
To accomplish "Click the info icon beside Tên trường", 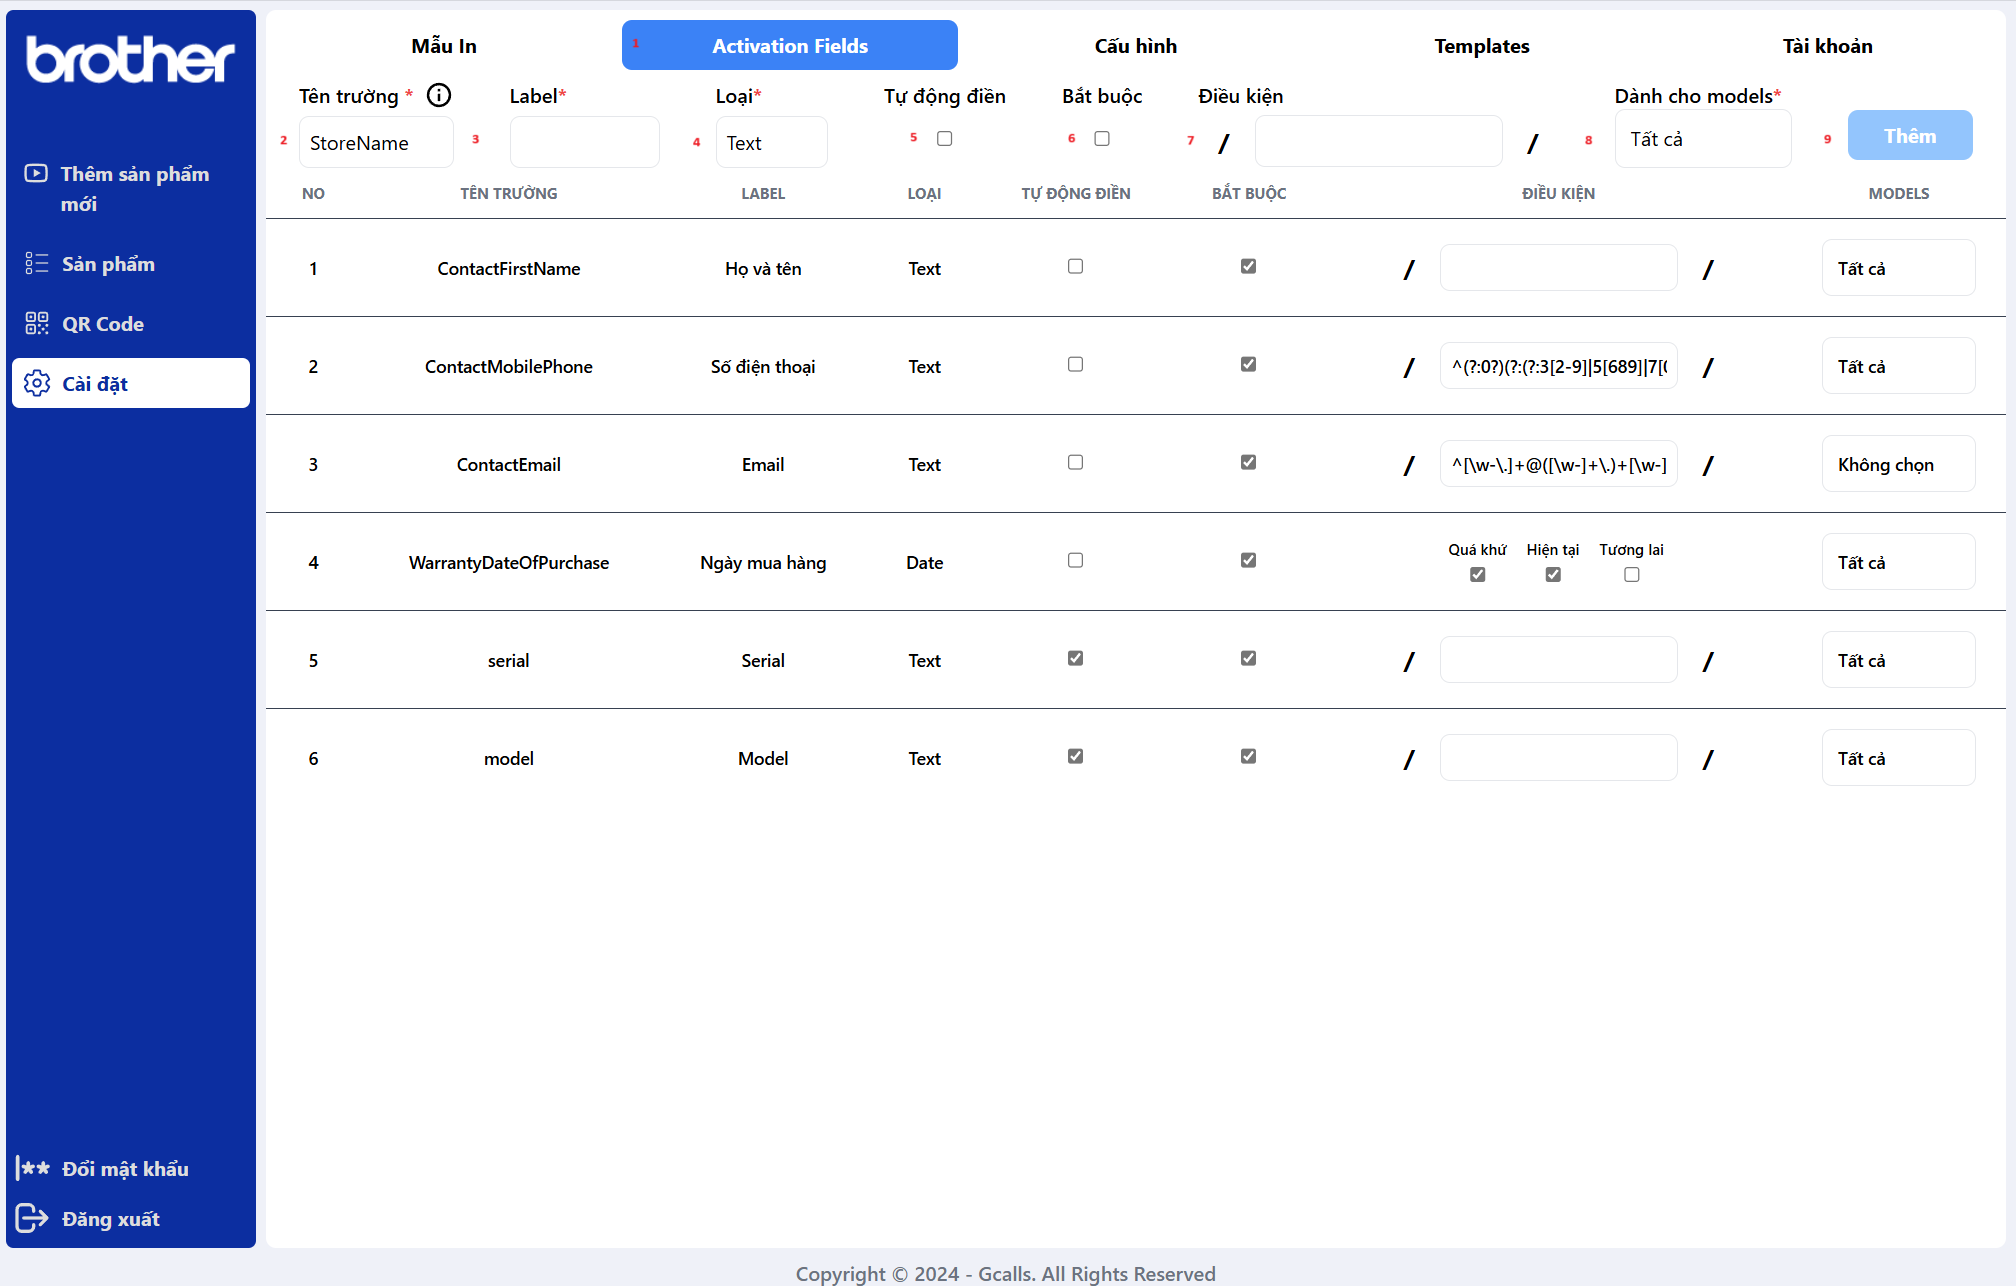I will click(439, 96).
